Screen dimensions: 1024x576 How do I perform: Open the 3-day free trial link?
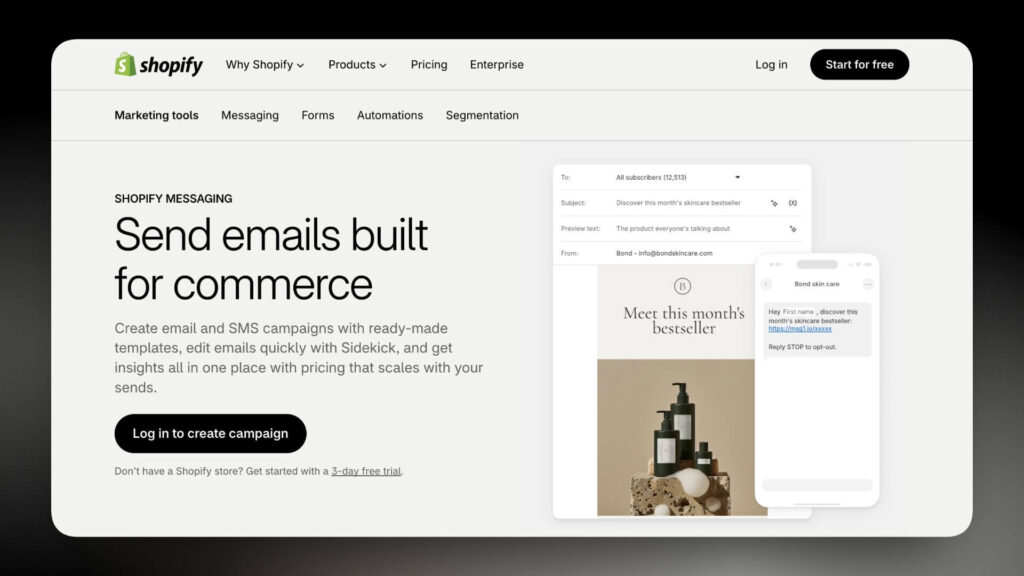click(366, 471)
